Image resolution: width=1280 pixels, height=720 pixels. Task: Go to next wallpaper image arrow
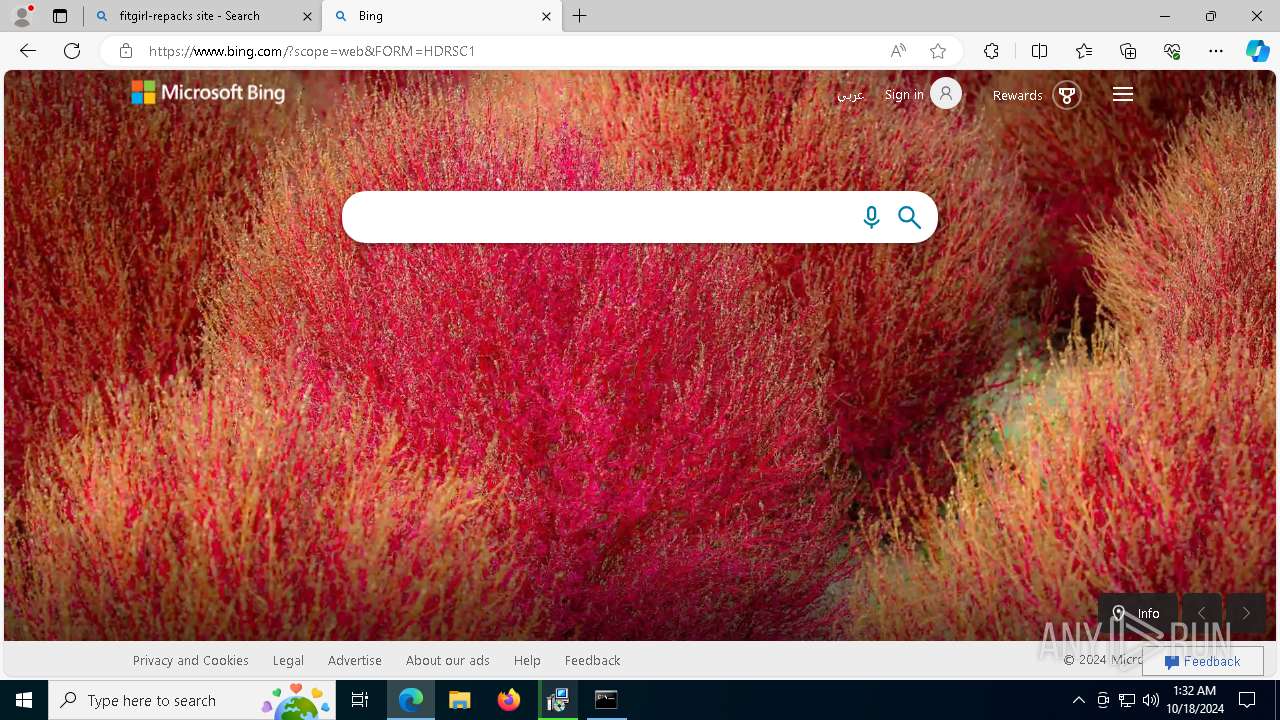(x=1246, y=613)
